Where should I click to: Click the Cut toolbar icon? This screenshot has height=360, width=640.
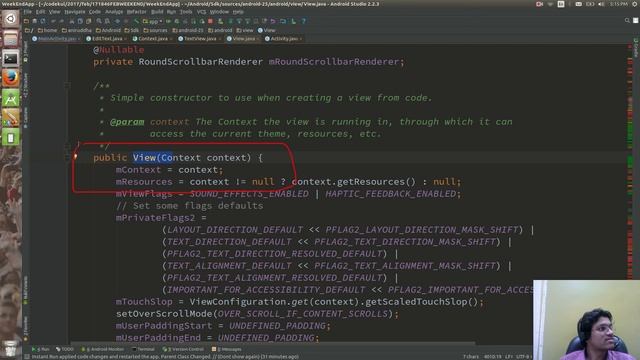71,21
